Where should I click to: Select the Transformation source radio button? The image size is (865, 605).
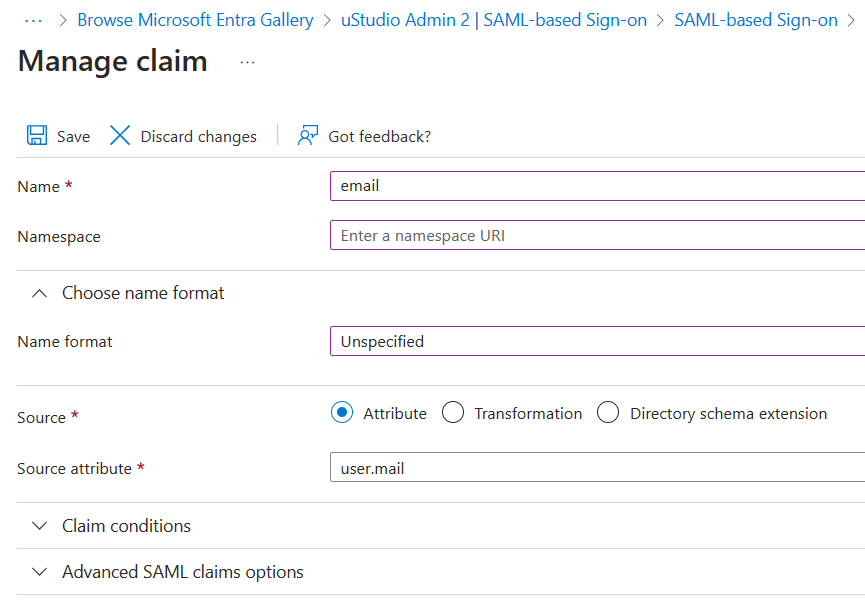click(453, 413)
